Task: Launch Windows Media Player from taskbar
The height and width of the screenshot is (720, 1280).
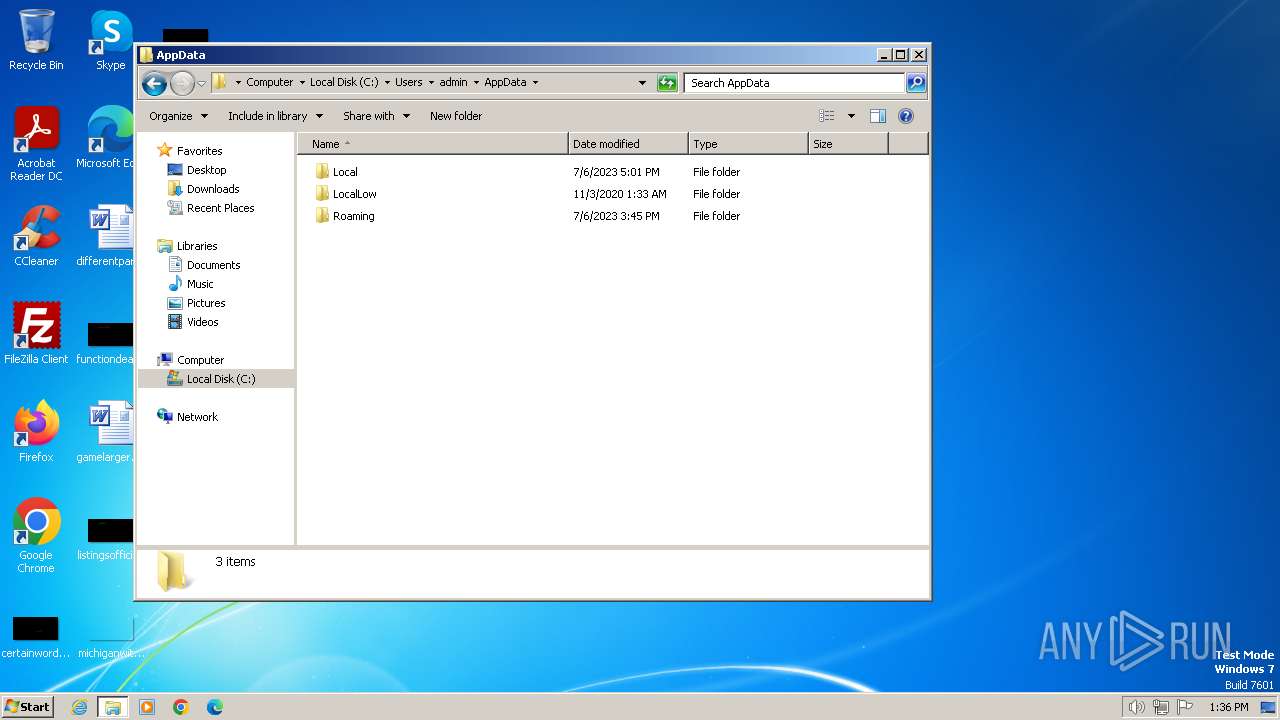Action: (147, 707)
